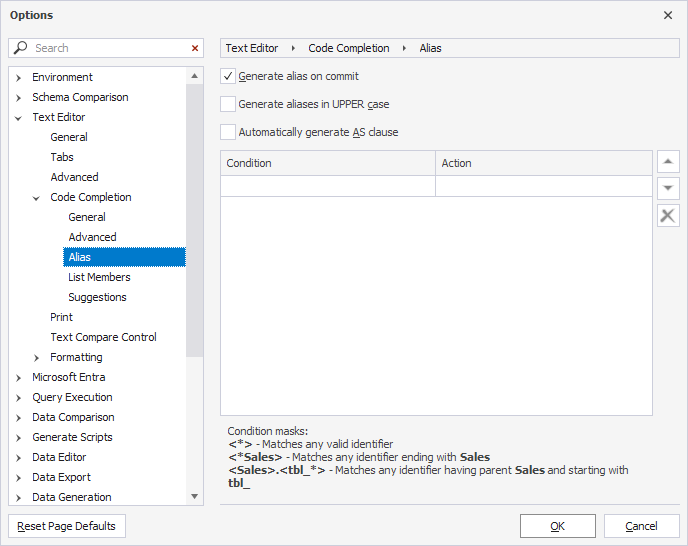Enable Generate aliases in UPPER case
688x546 pixels.
[x=228, y=104]
